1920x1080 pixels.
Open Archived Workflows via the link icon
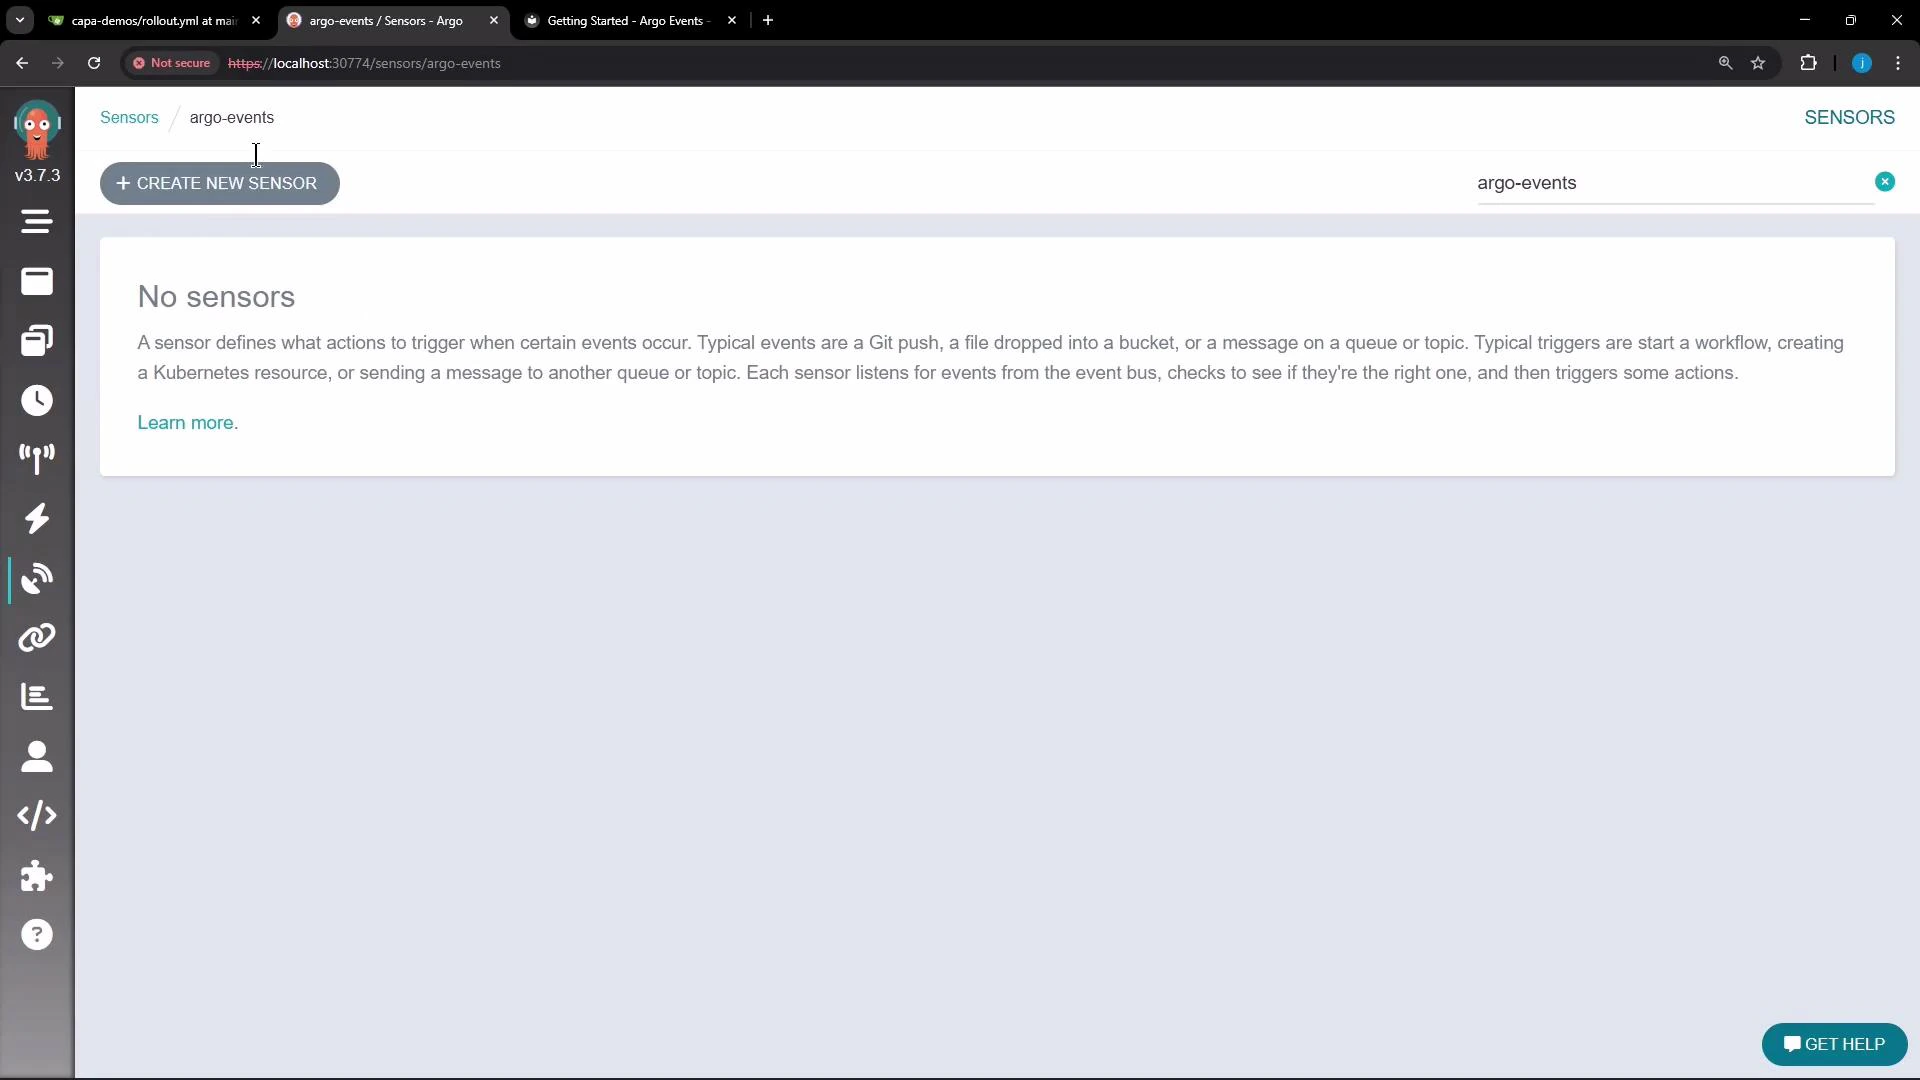(x=36, y=637)
